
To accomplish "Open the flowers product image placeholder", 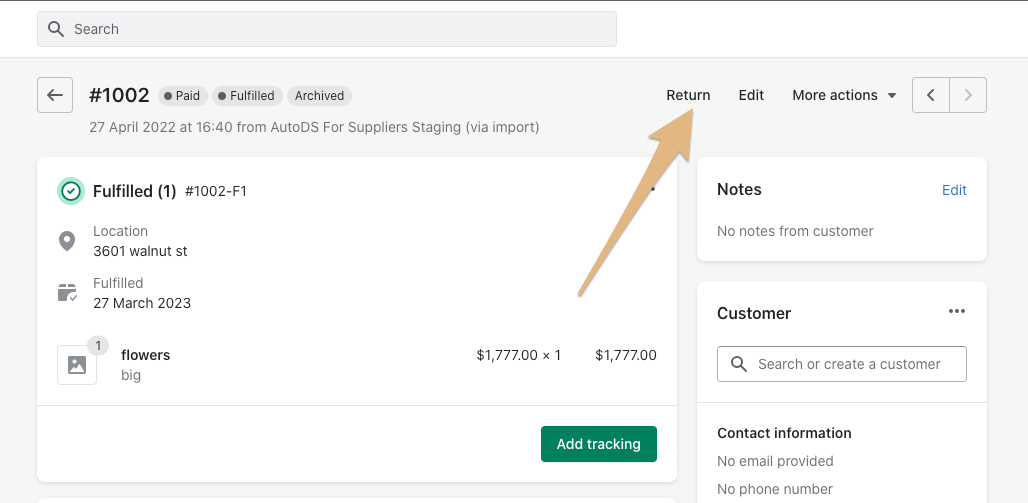I will (x=77, y=365).
